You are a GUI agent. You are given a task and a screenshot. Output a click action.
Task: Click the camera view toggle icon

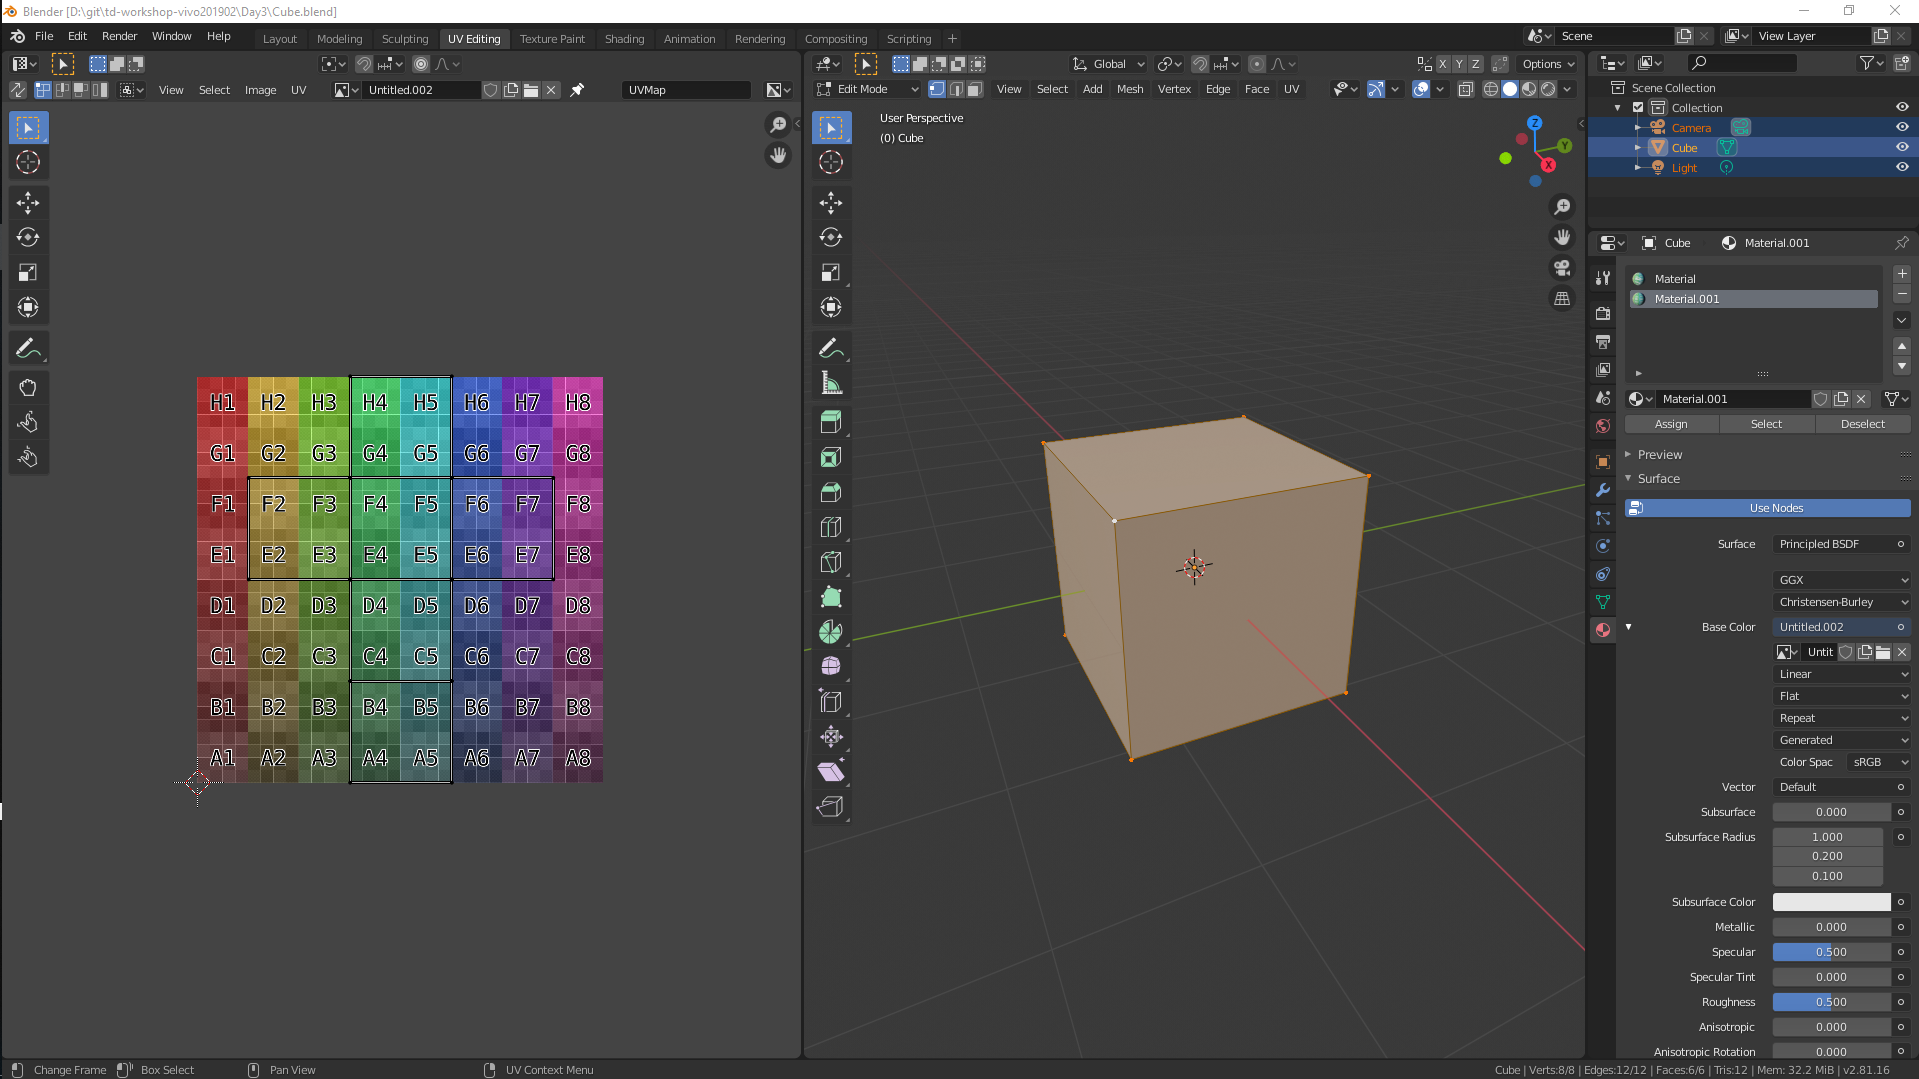[x=1561, y=268]
